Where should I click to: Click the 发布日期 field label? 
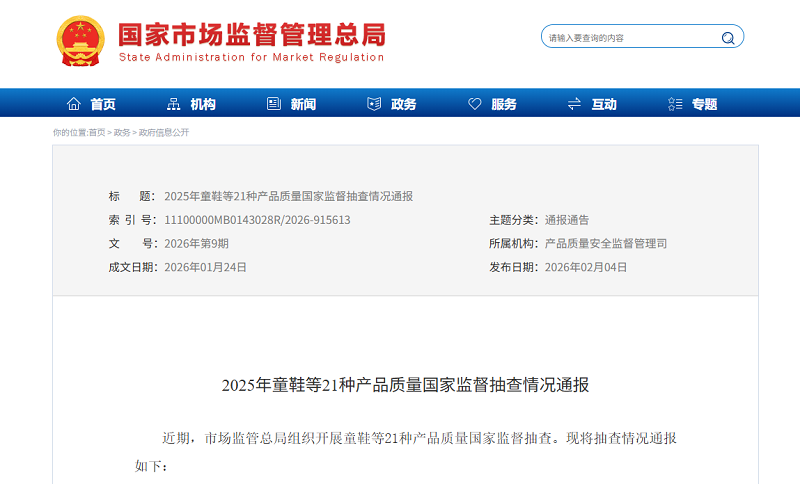coord(514,267)
